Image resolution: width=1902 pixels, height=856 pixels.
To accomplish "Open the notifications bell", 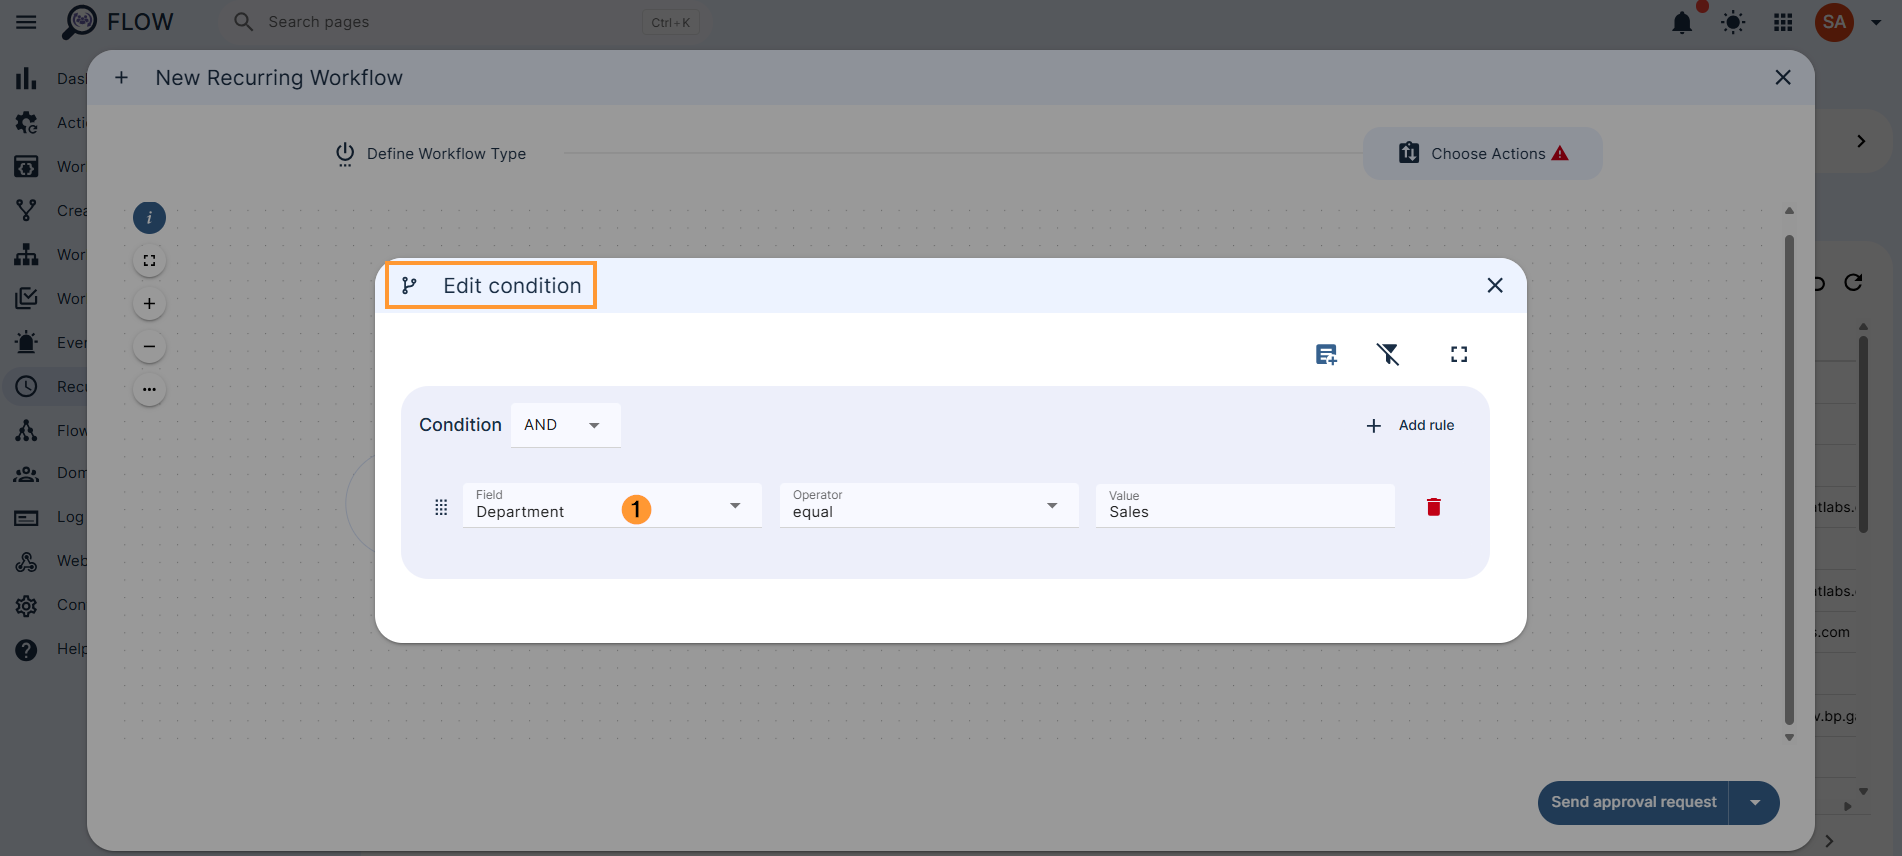I will click(1682, 22).
